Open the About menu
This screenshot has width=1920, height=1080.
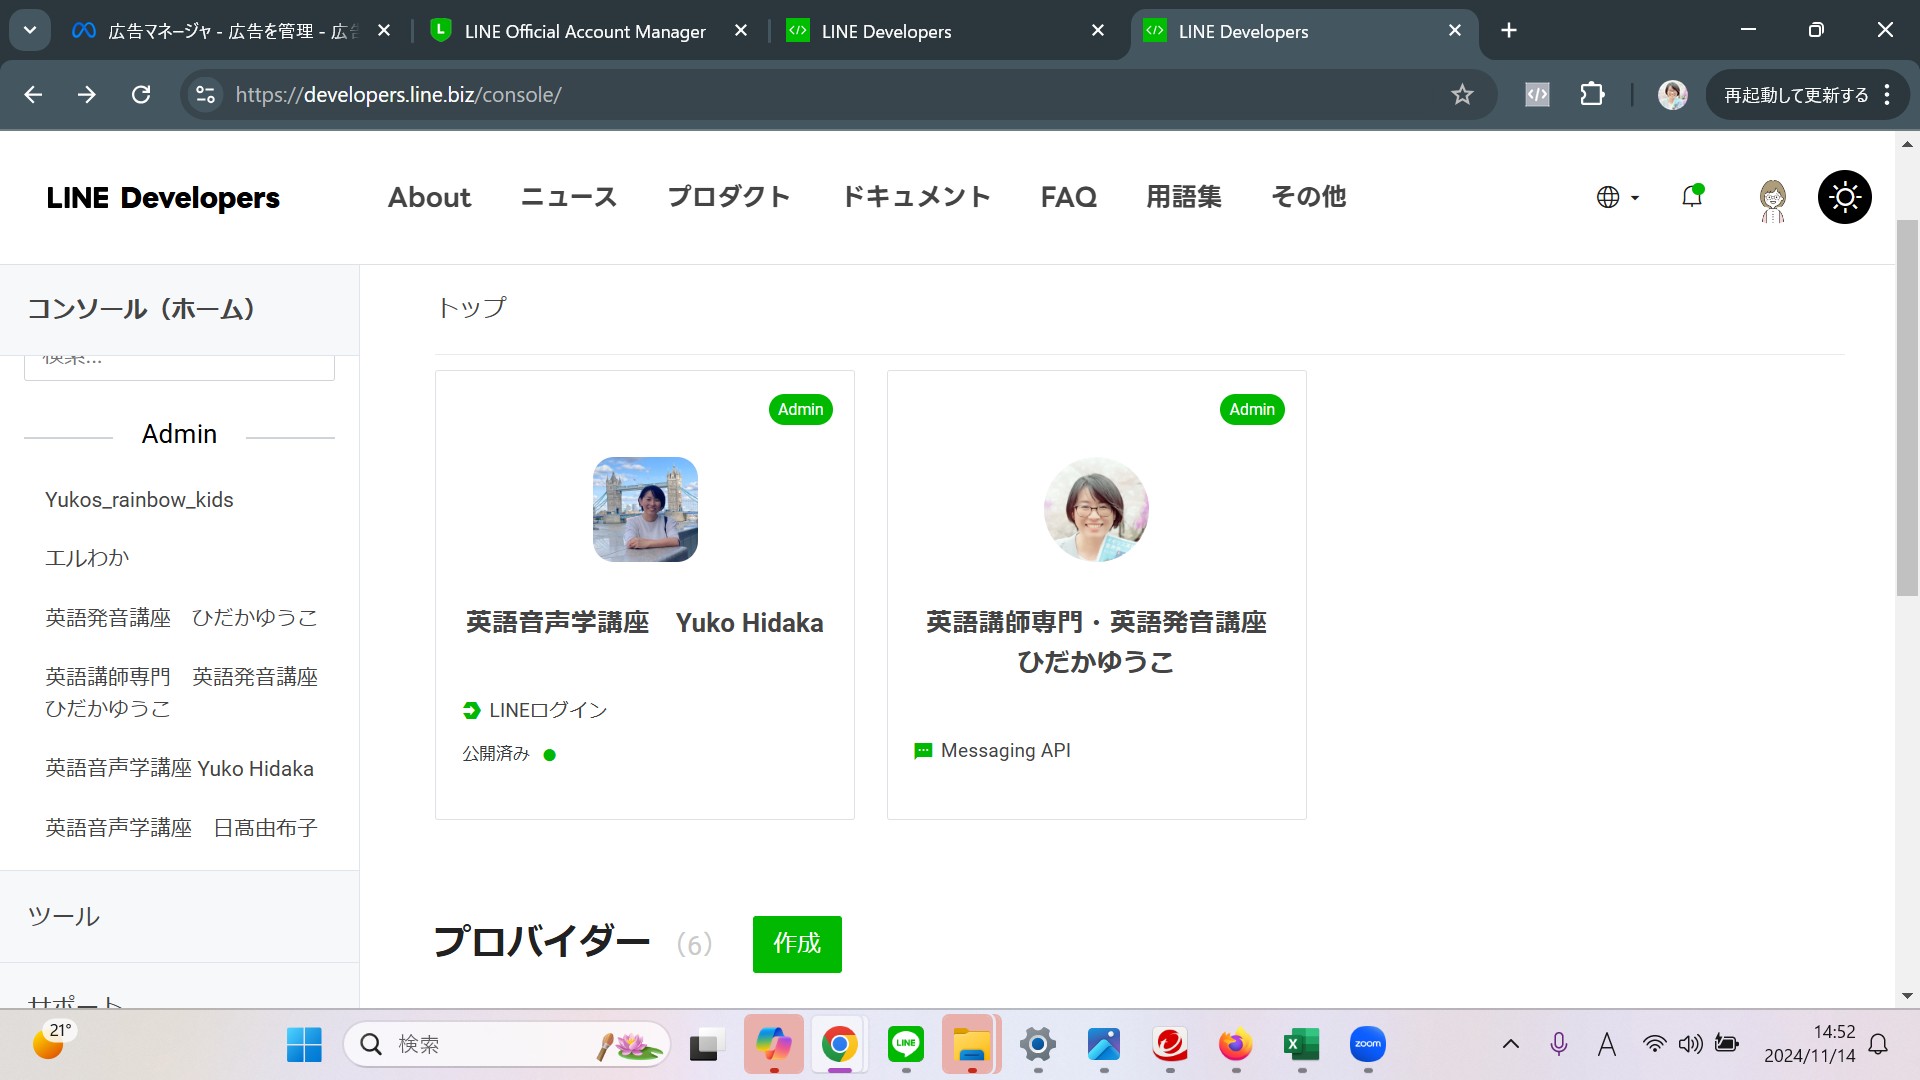pyautogui.click(x=429, y=197)
